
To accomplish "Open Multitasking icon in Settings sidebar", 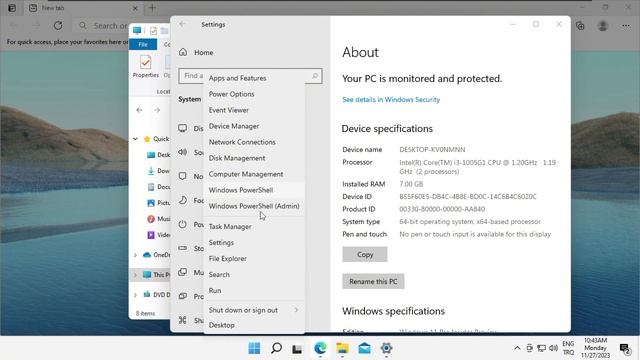I will click(182, 272).
